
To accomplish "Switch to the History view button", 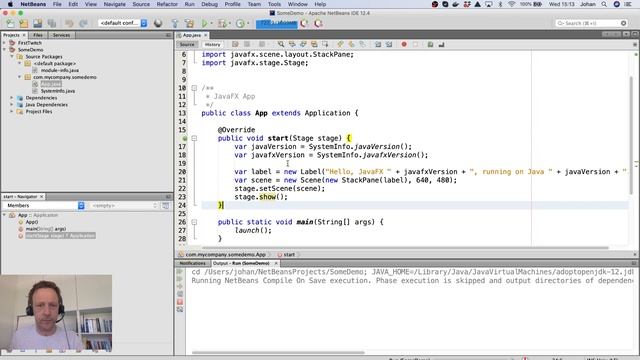I will (x=212, y=44).
